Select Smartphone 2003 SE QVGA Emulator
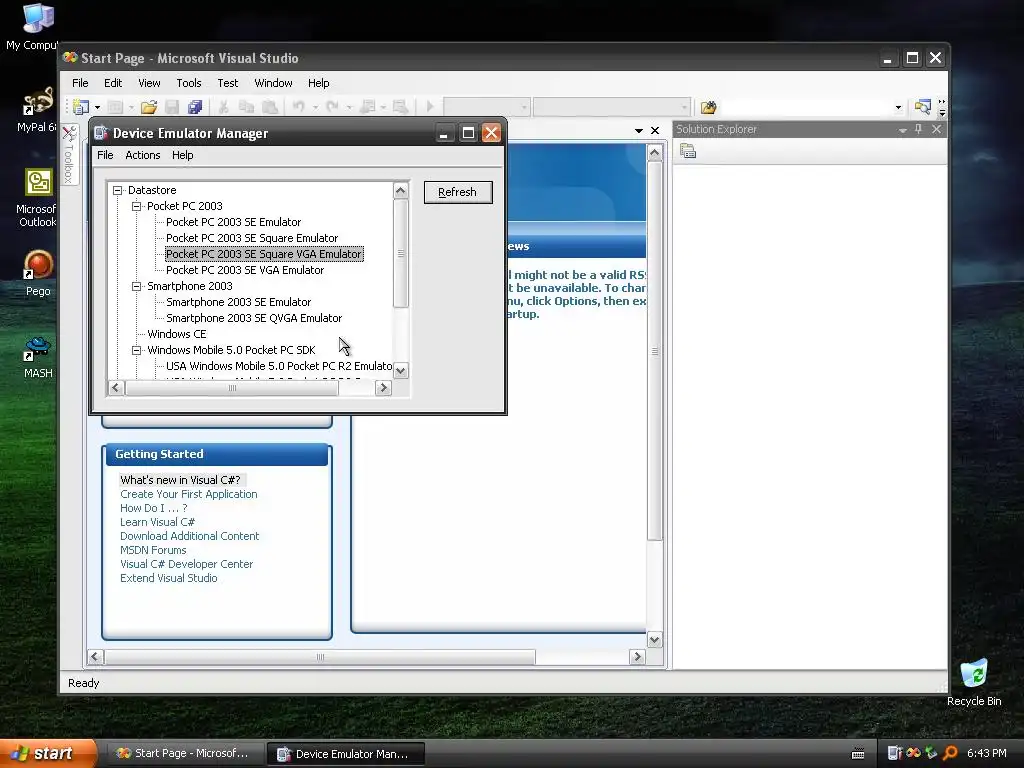This screenshot has height=768, width=1024. click(x=254, y=318)
